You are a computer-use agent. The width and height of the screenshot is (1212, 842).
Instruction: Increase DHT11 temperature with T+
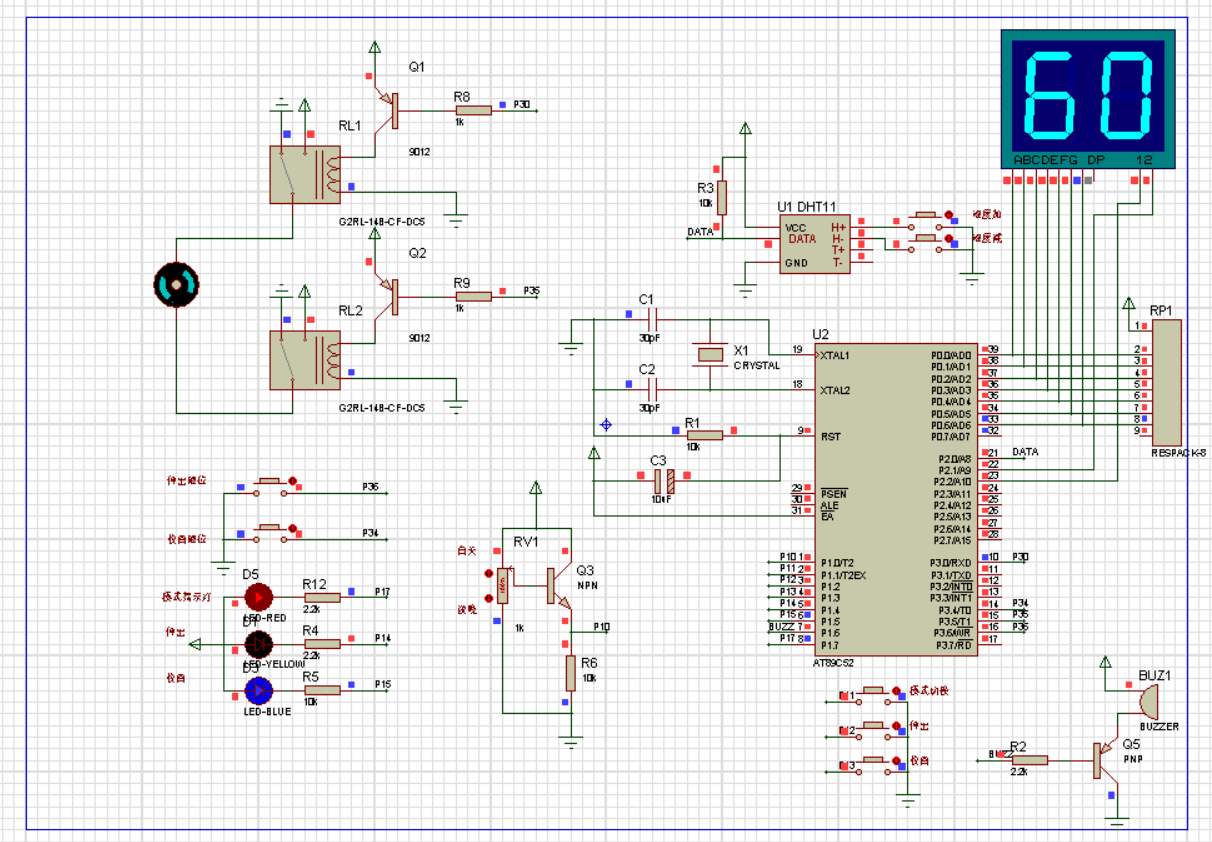838,249
